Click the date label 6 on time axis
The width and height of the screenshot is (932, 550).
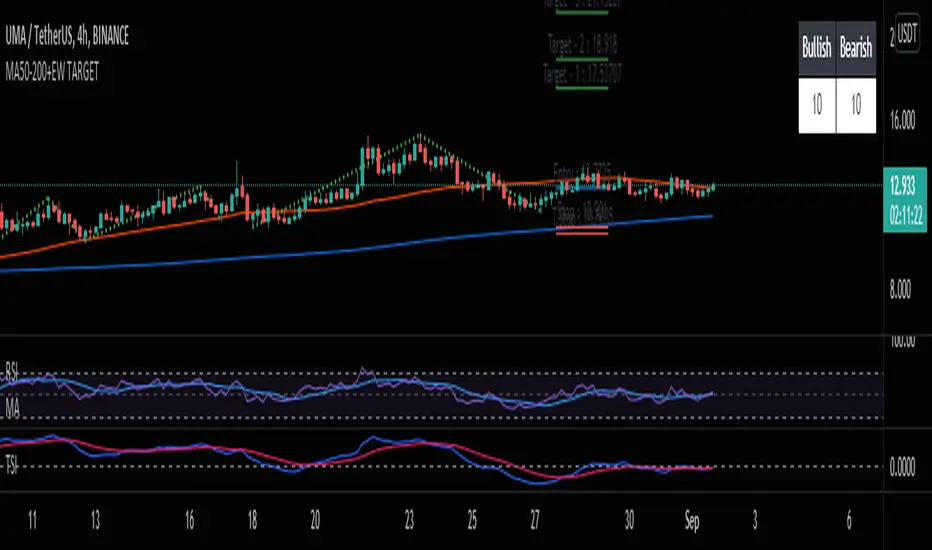click(x=849, y=521)
